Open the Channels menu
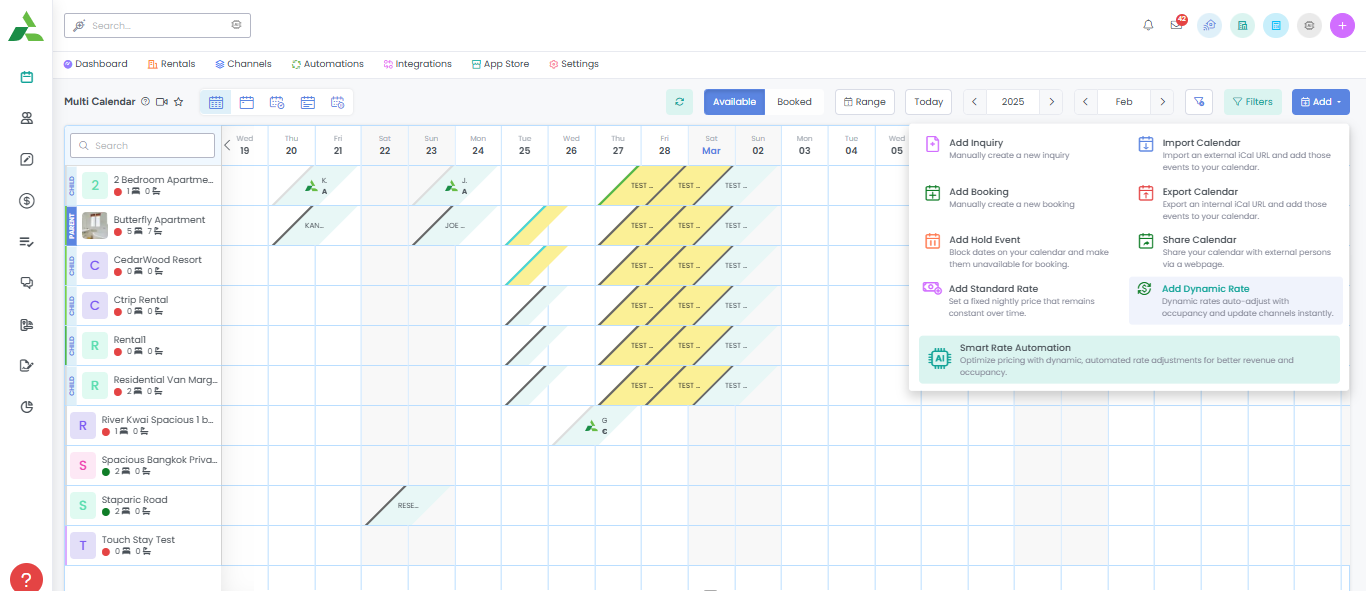This screenshot has width=1366, height=591. [x=243, y=64]
